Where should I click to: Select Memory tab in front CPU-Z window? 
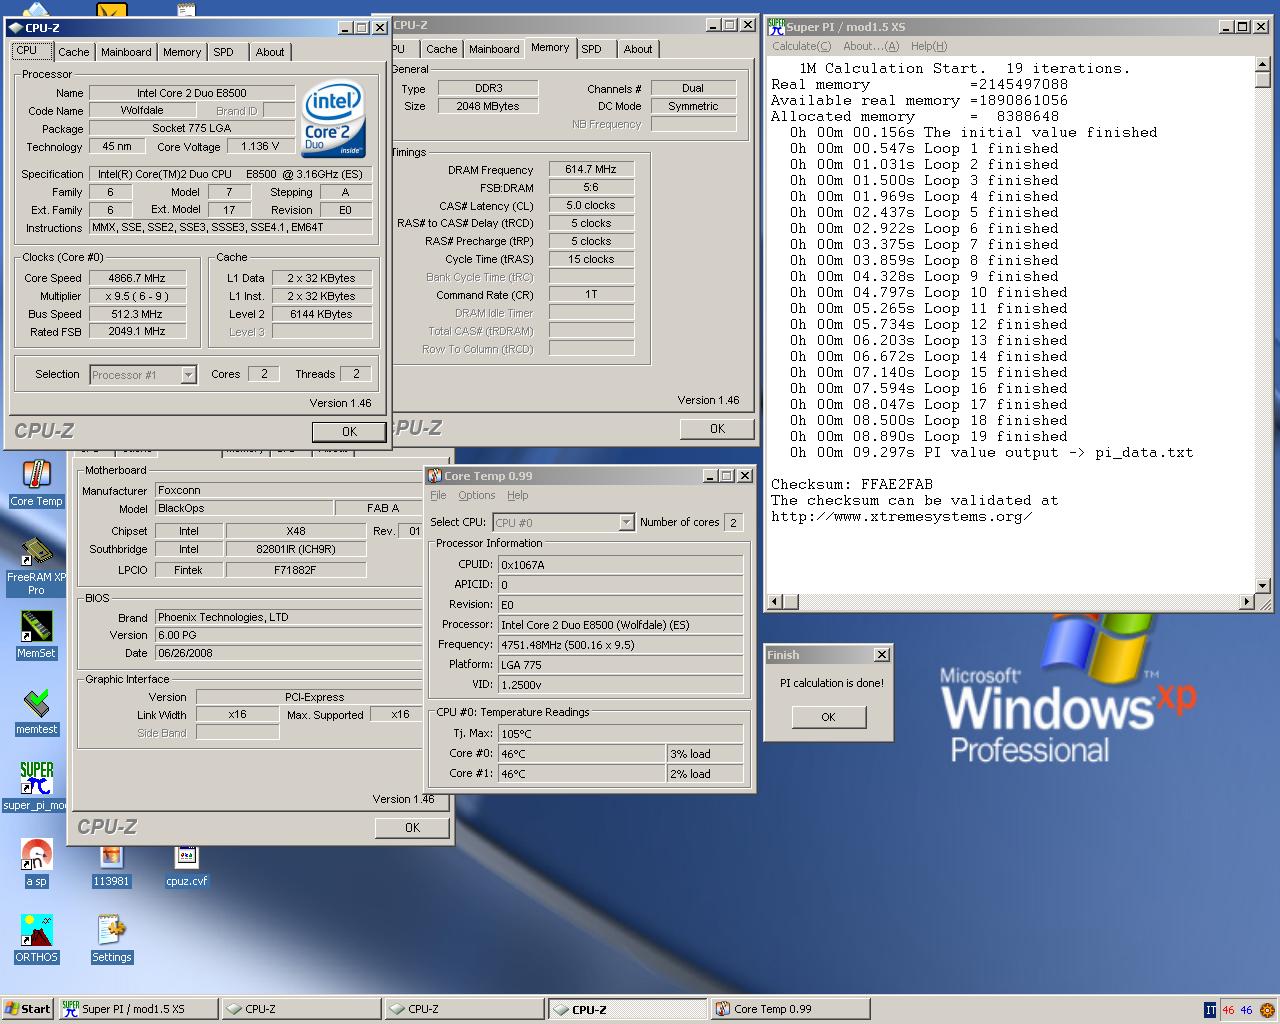pyautogui.click(x=181, y=52)
